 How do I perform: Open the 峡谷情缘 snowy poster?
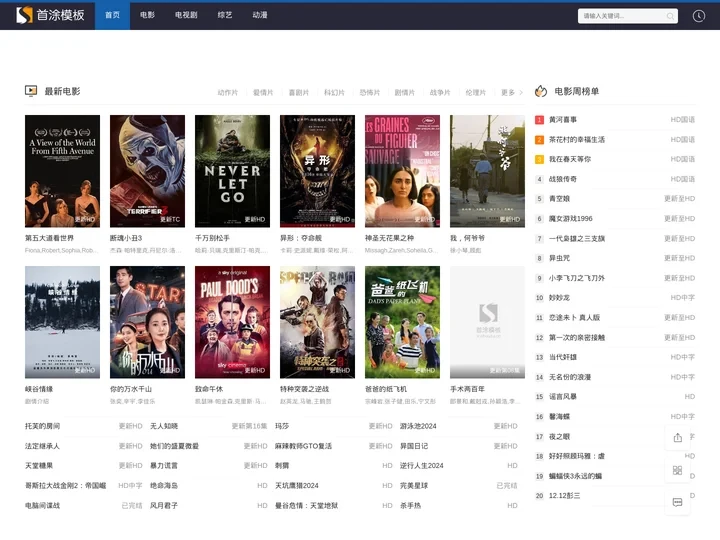62,322
